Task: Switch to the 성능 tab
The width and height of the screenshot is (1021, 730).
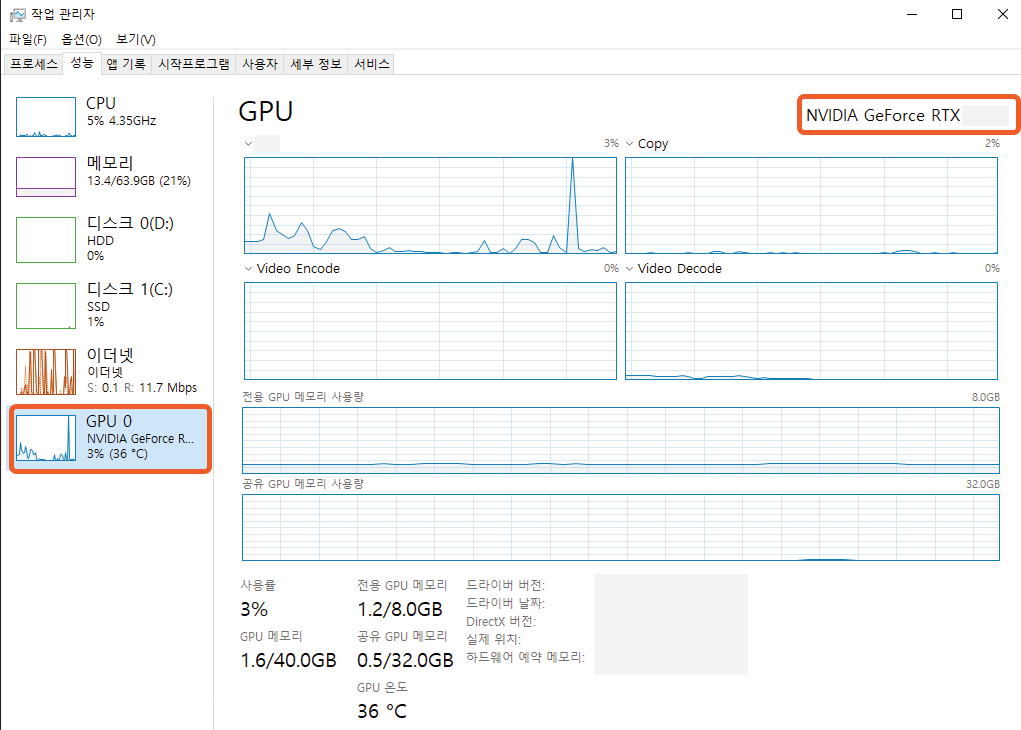Action: [82, 63]
